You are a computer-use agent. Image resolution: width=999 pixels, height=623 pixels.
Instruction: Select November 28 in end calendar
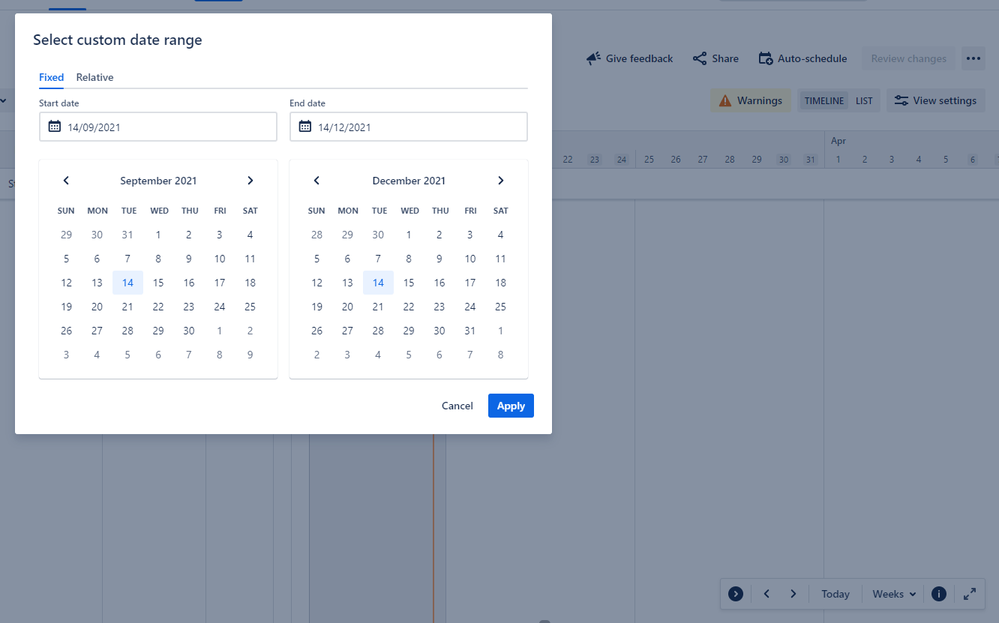click(x=317, y=234)
